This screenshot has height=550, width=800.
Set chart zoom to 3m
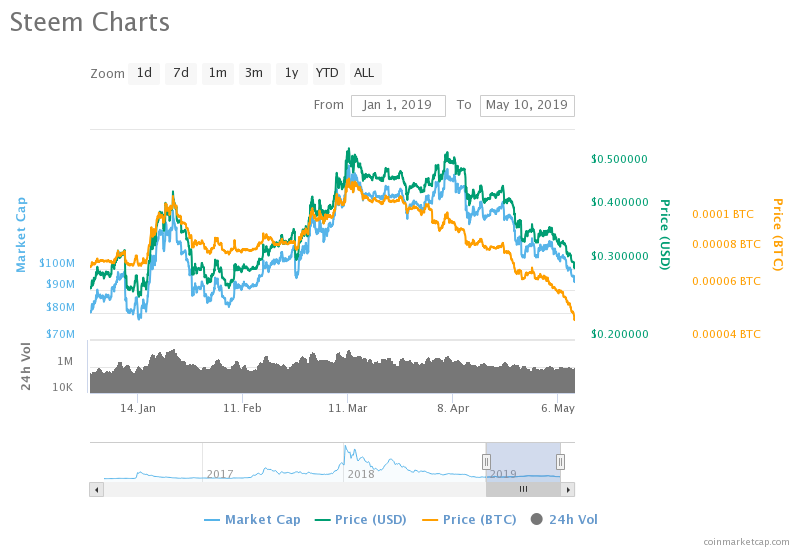coord(254,73)
